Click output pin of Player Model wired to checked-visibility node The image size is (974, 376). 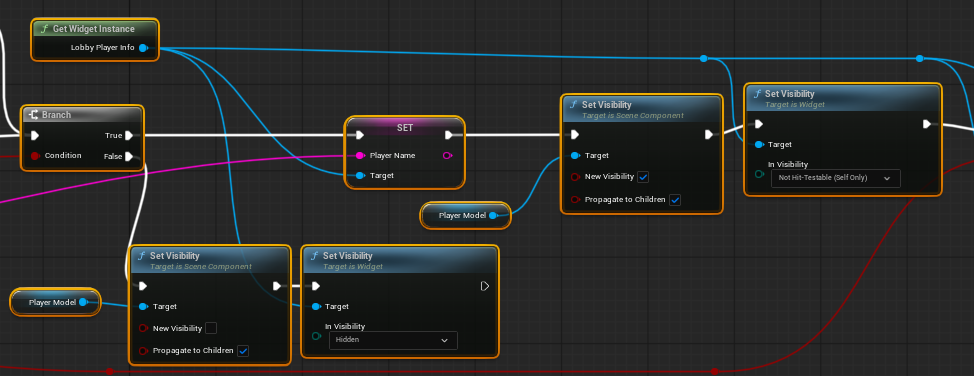(493, 216)
